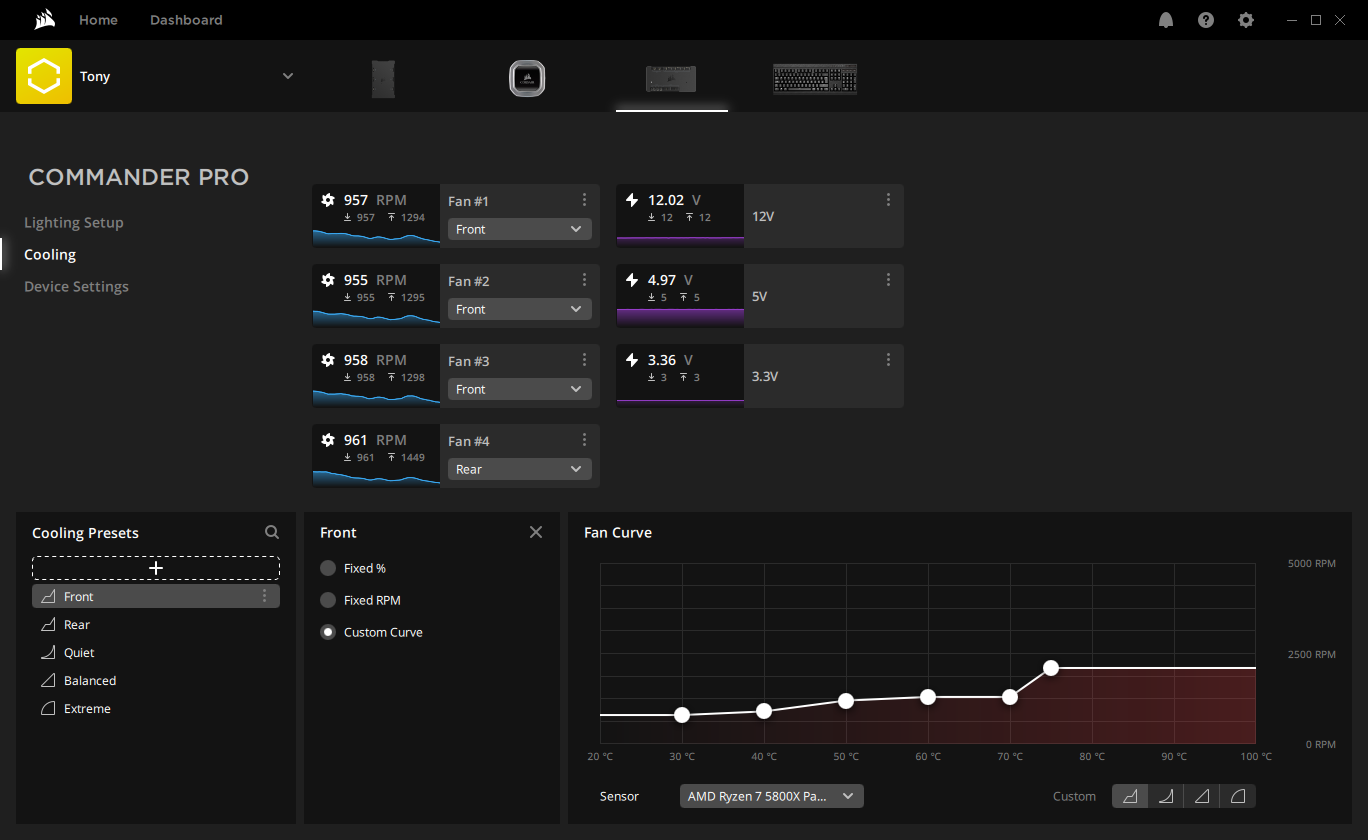Click fan curve point at 75 °C
Screen dimensions: 1368x840
point(1051,668)
